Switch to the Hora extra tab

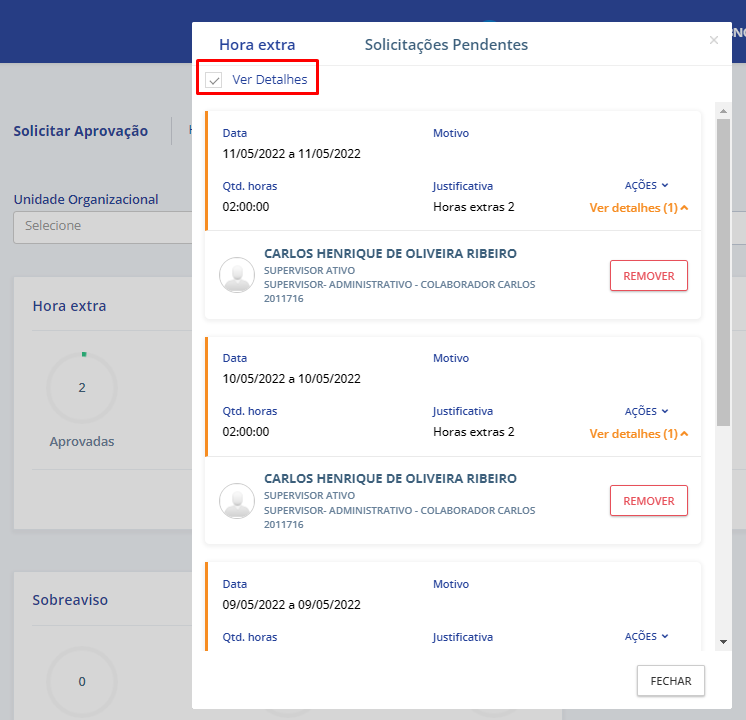(257, 45)
